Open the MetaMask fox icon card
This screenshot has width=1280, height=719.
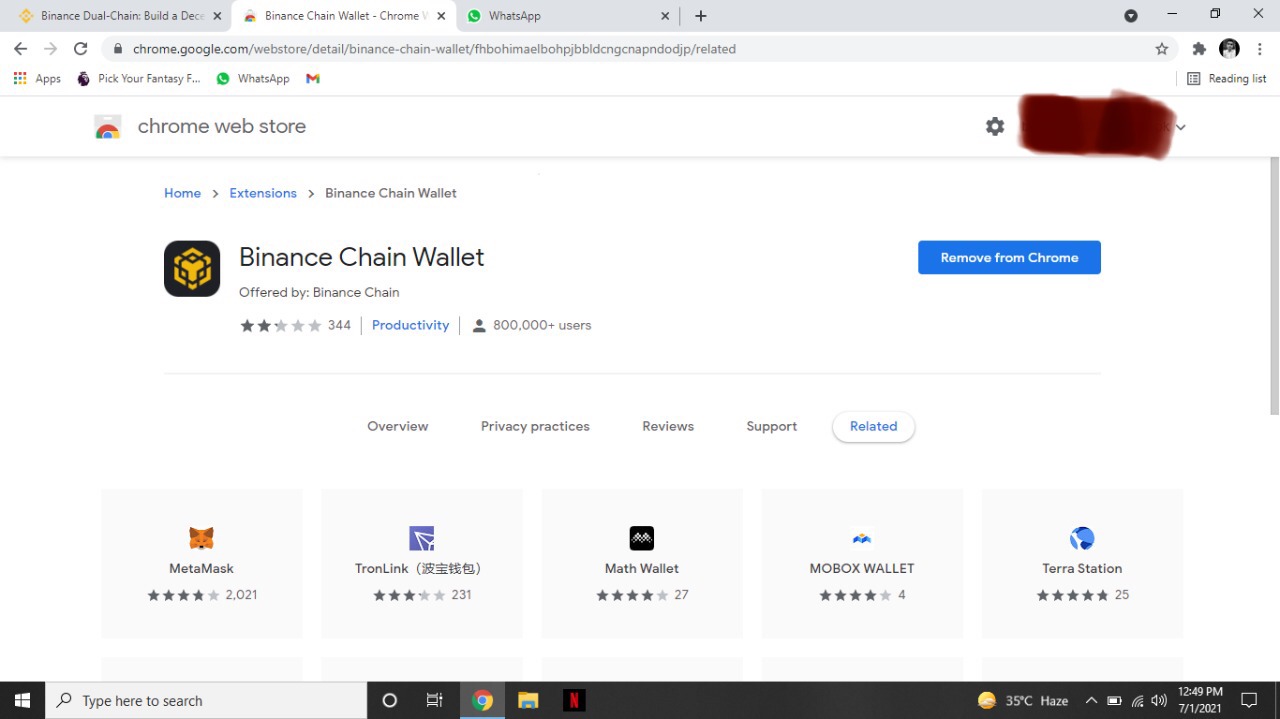pyautogui.click(x=201, y=538)
